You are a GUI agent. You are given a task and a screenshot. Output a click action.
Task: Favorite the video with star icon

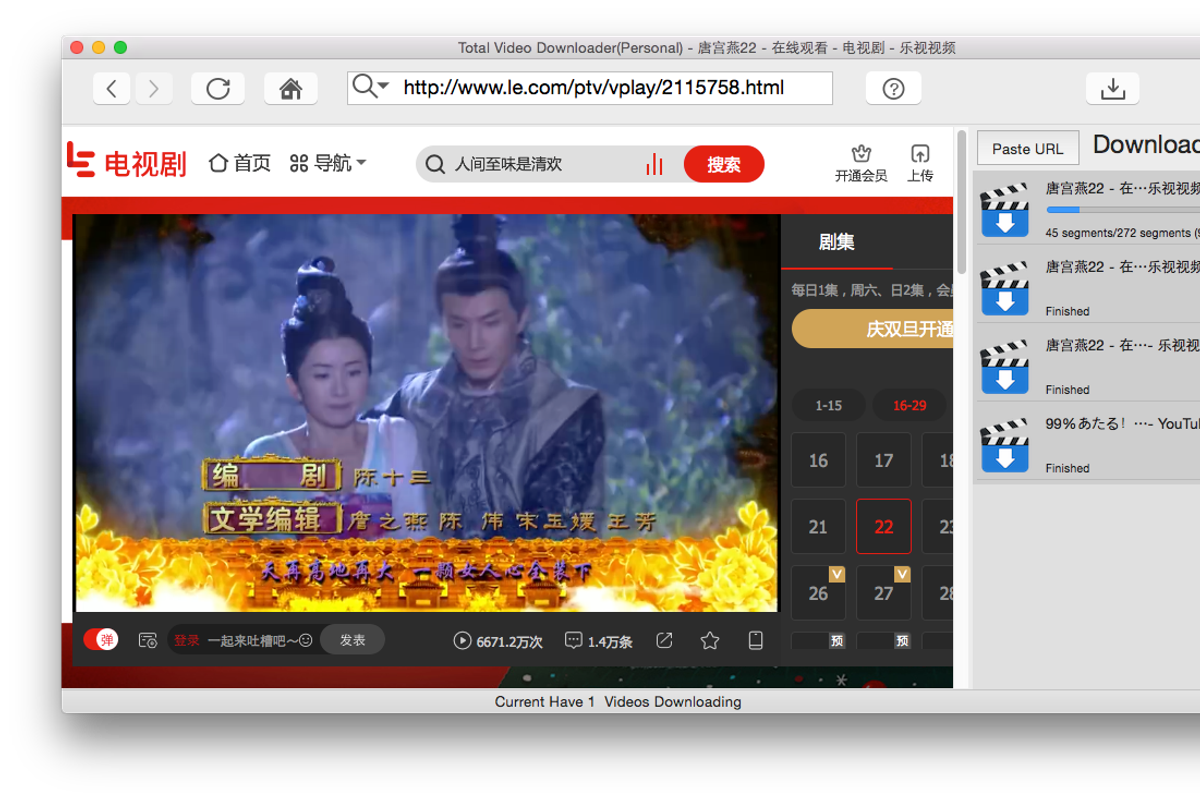[x=710, y=640]
